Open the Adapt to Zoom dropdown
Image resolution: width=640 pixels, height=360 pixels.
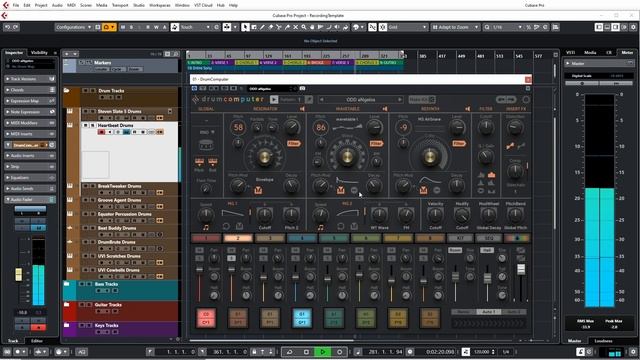tap(455, 27)
